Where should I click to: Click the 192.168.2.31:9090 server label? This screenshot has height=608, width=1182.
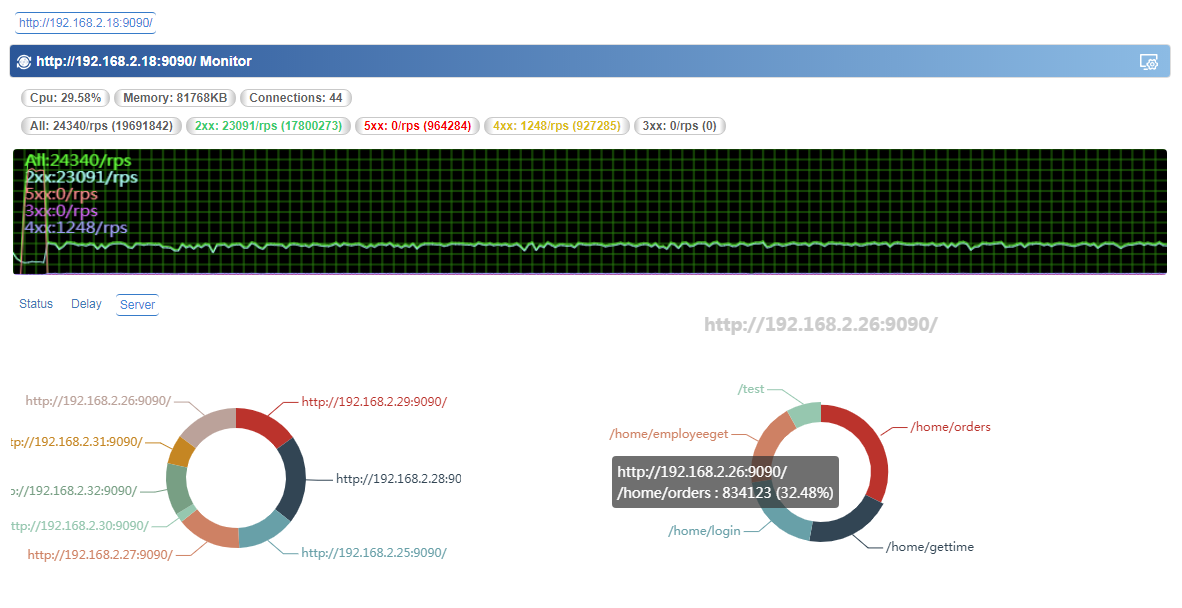tap(77, 441)
